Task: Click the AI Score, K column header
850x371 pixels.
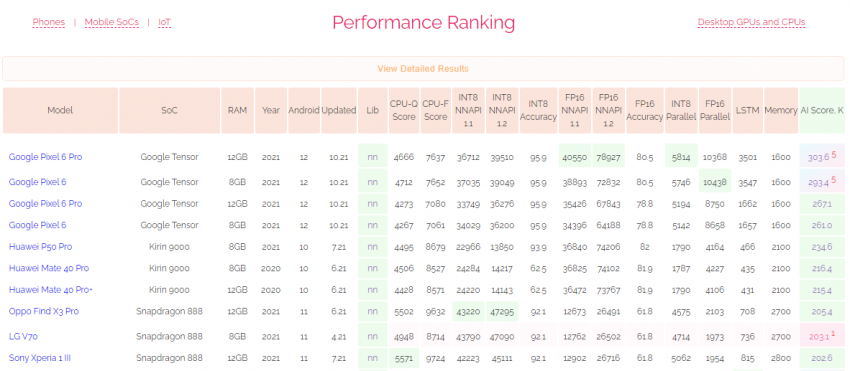Action: [822, 111]
